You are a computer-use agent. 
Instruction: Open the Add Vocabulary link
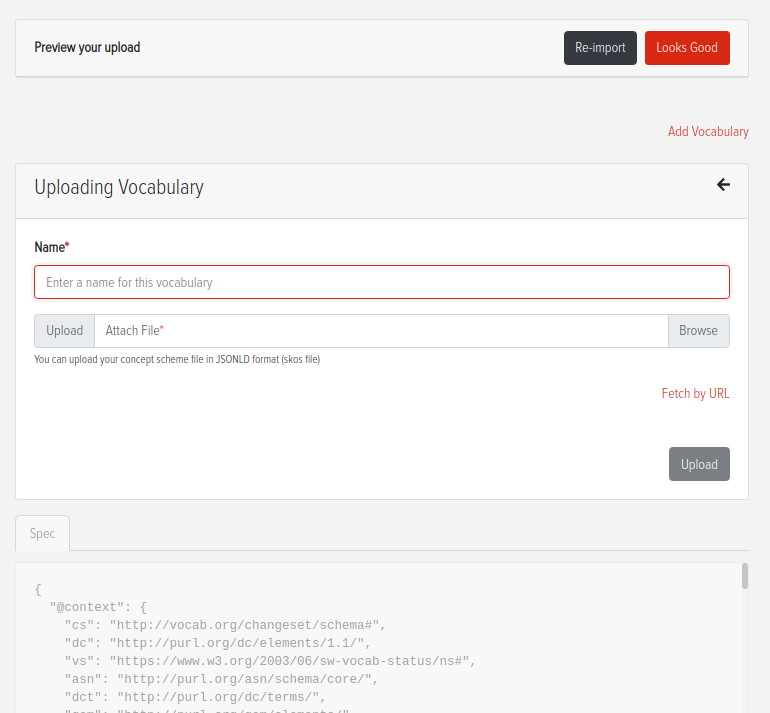[x=708, y=132]
